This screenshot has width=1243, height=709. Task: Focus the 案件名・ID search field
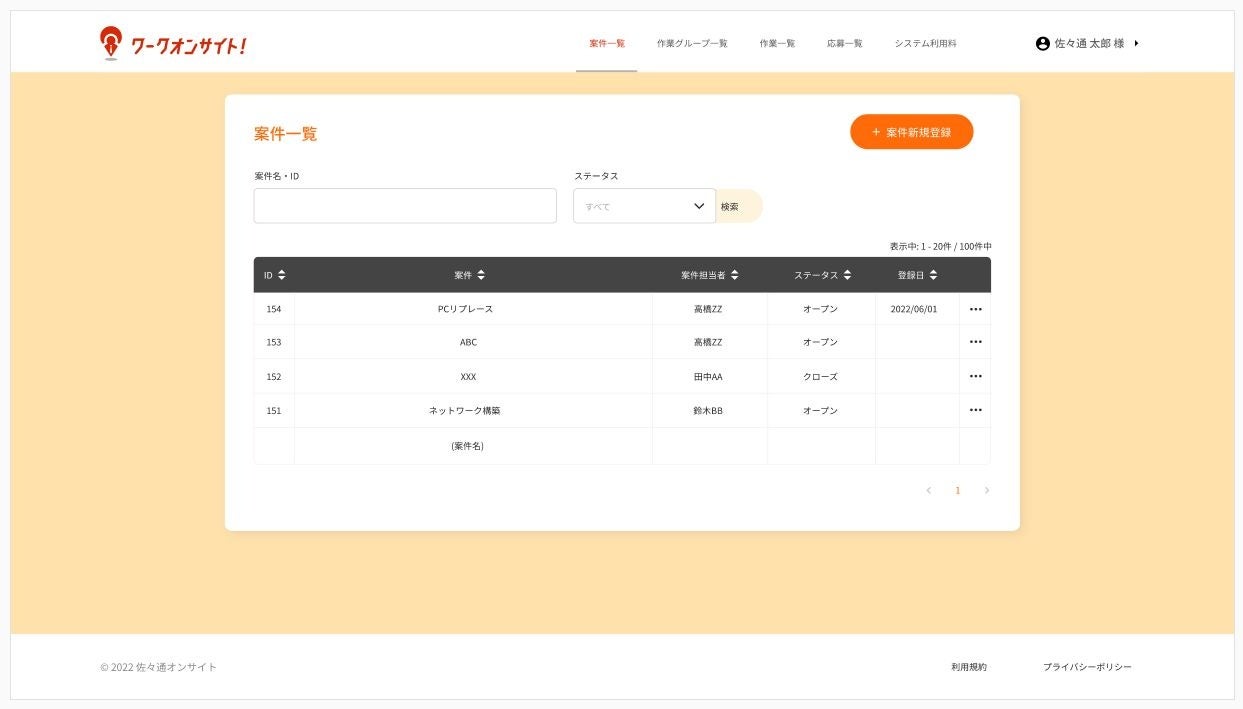point(405,206)
